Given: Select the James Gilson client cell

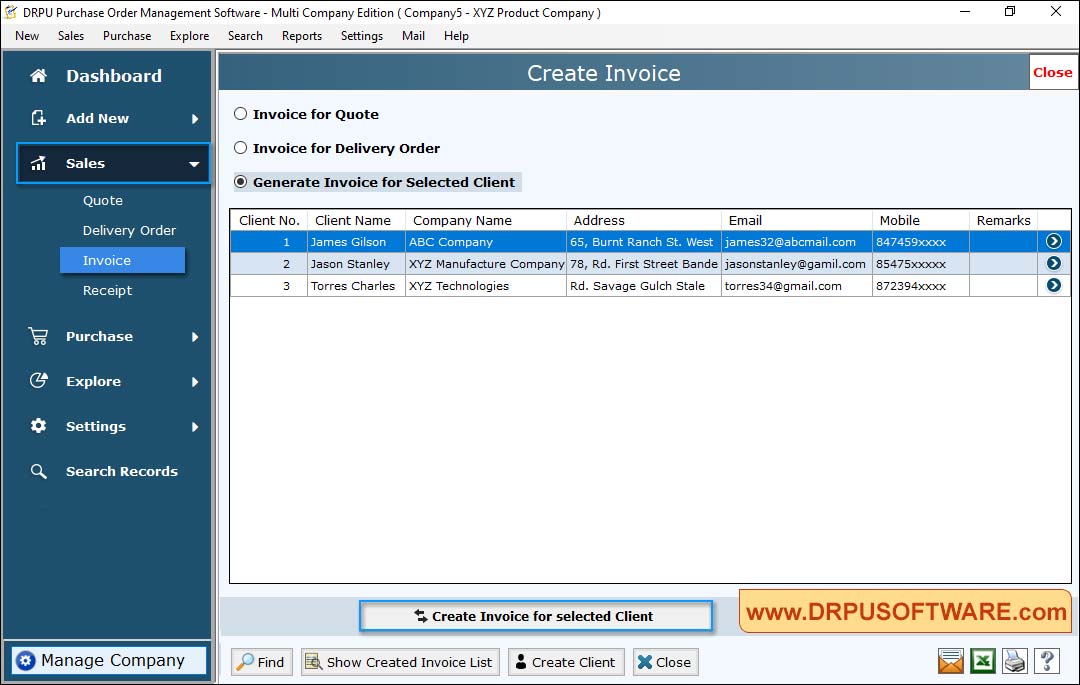Looking at the screenshot, I should (356, 242).
